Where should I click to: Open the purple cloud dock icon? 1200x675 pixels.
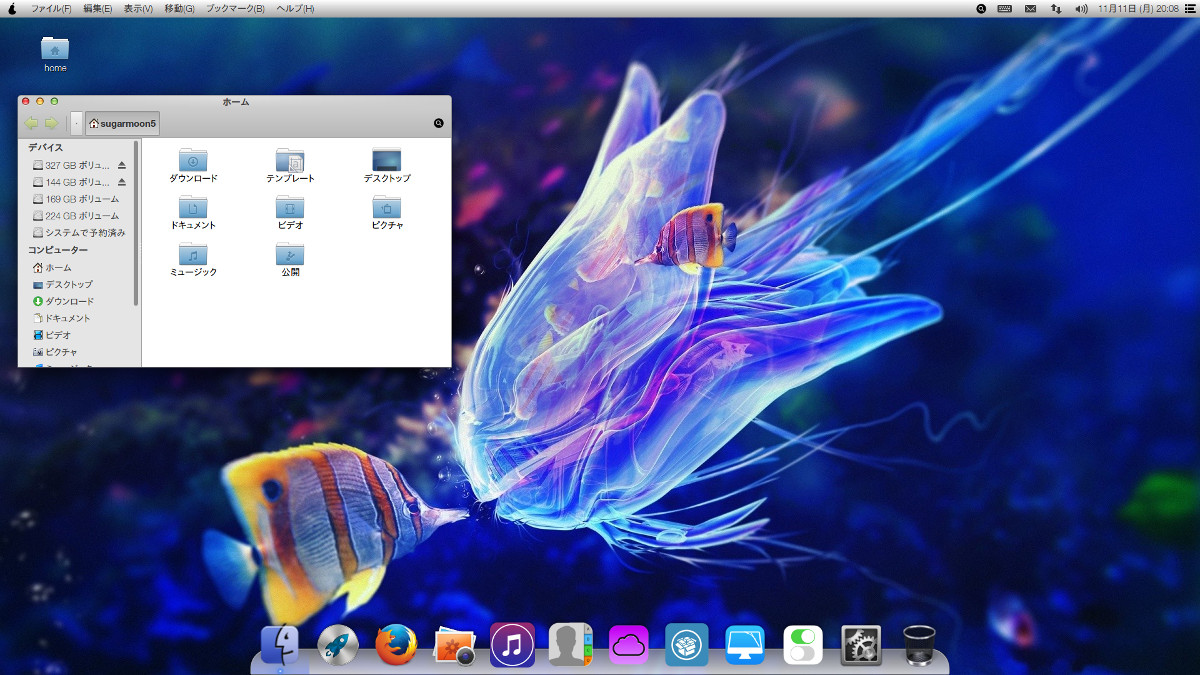pyautogui.click(x=629, y=645)
